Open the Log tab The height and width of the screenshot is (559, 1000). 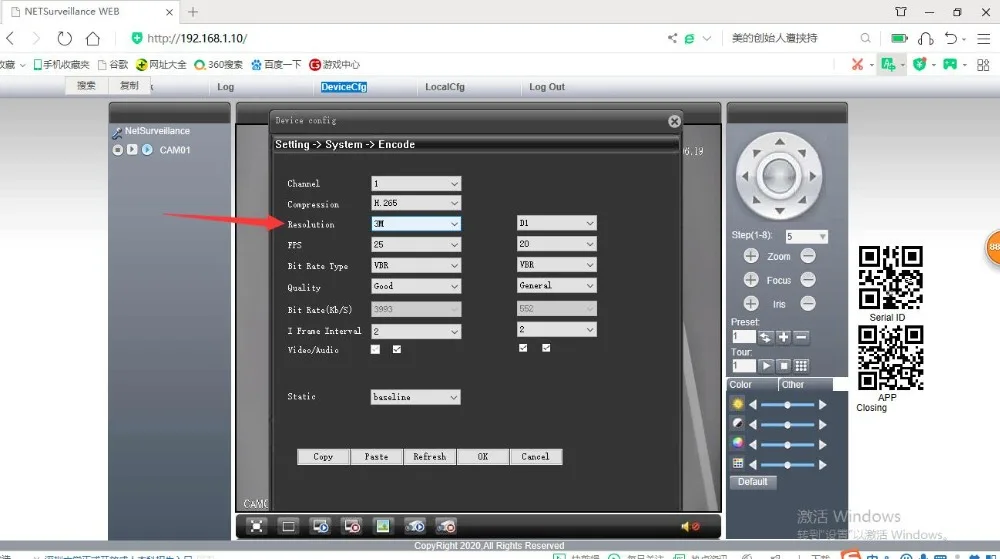coord(225,87)
